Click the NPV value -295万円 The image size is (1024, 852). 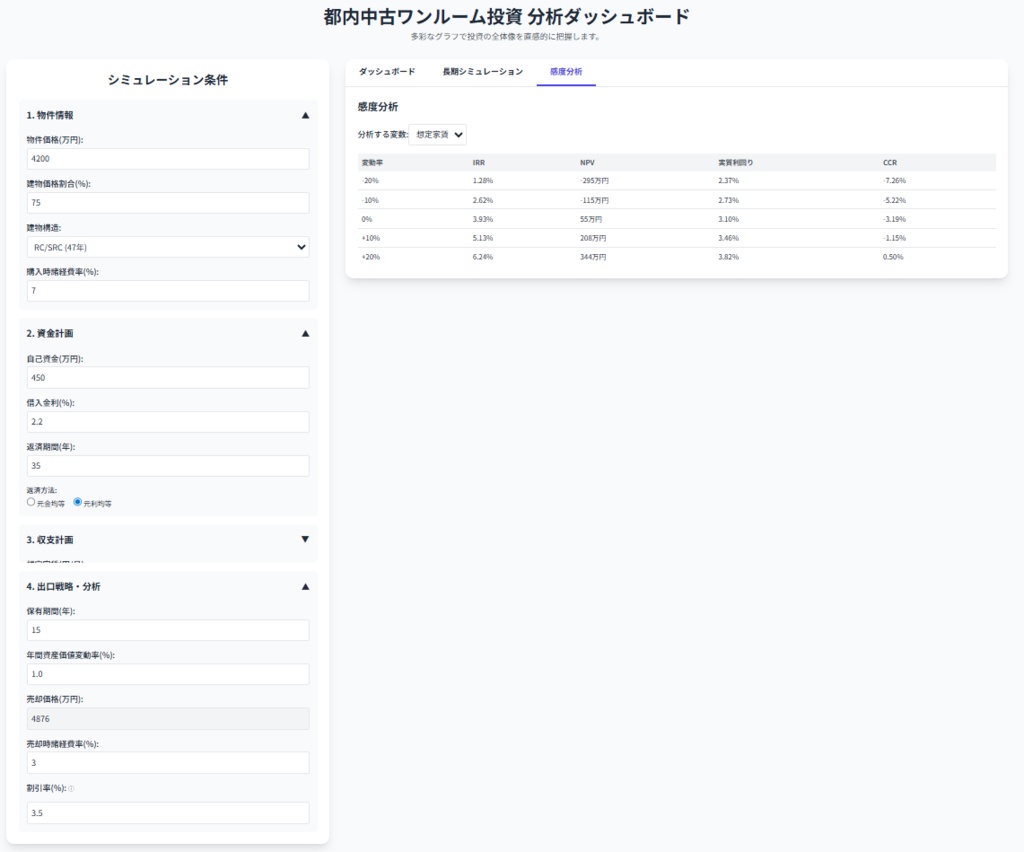tap(594, 181)
